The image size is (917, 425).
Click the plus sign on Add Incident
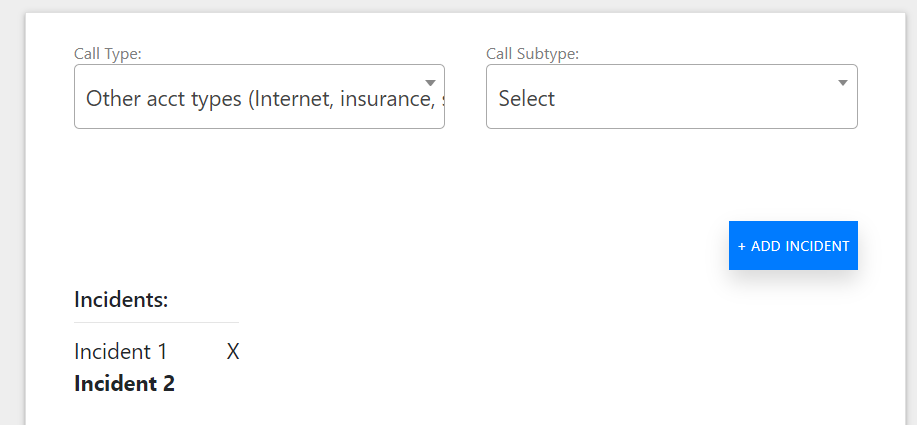point(742,247)
